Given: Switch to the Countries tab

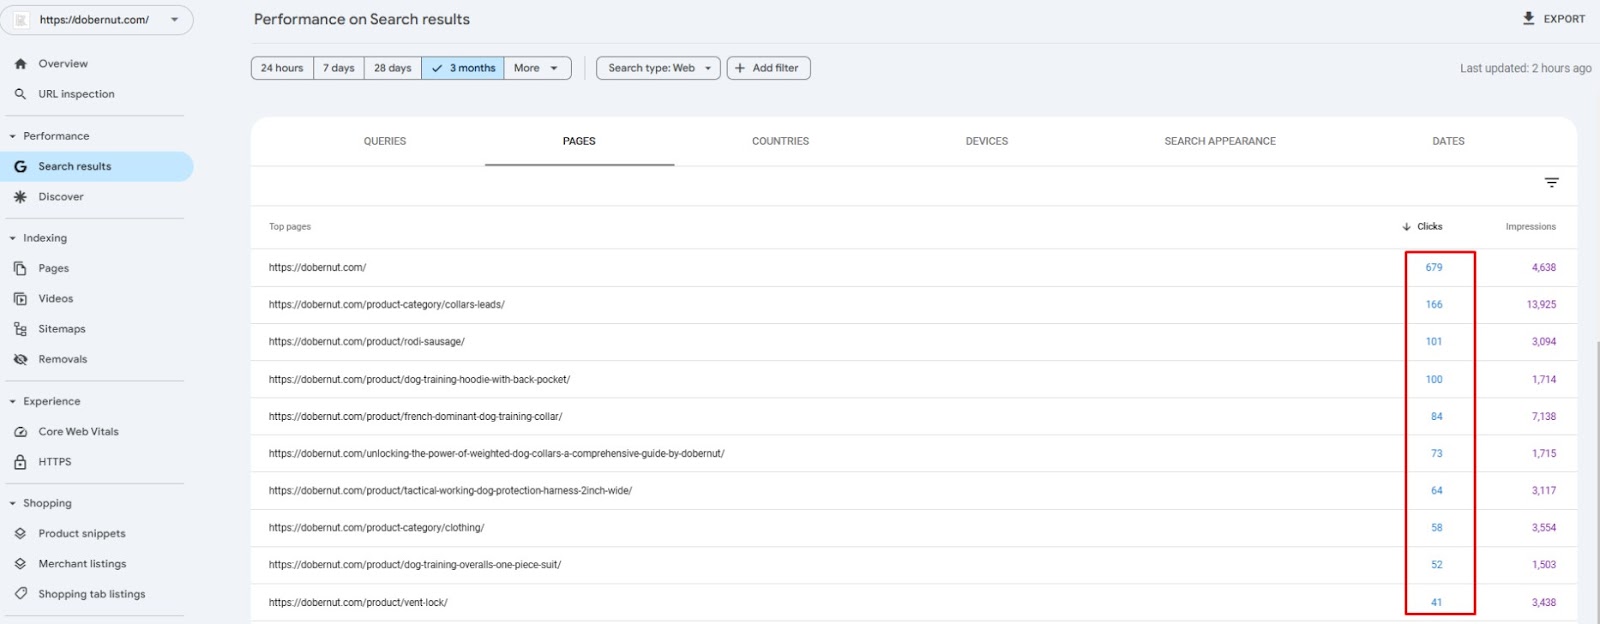Looking at the screenshot, I should tap(780, 141).
